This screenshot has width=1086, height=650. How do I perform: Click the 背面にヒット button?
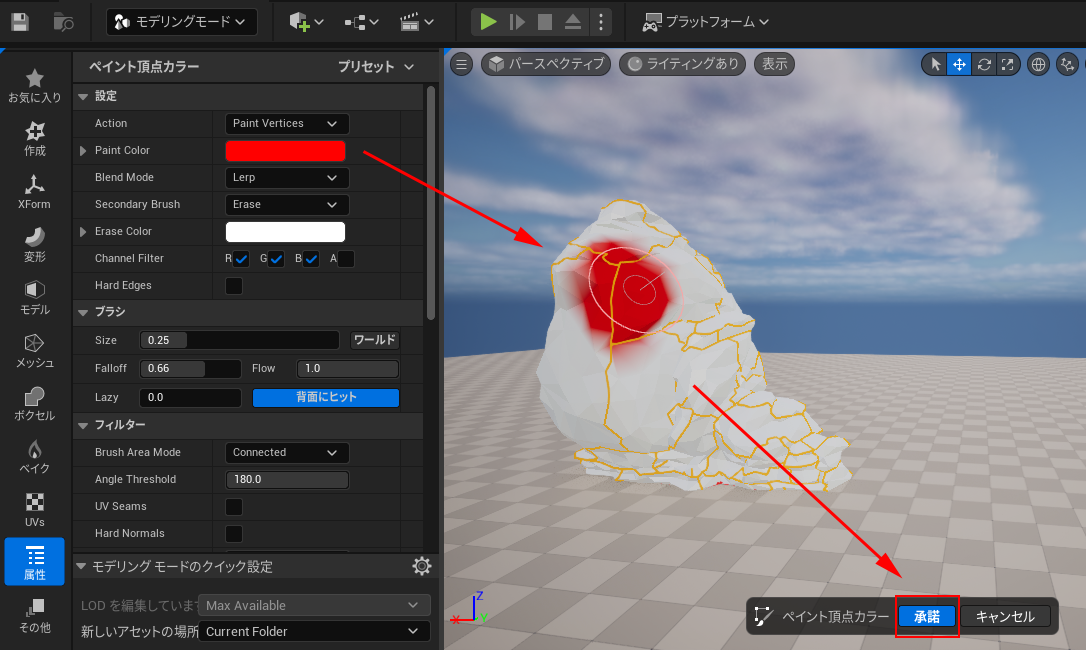pyautogui.click(x=325, y=396)
